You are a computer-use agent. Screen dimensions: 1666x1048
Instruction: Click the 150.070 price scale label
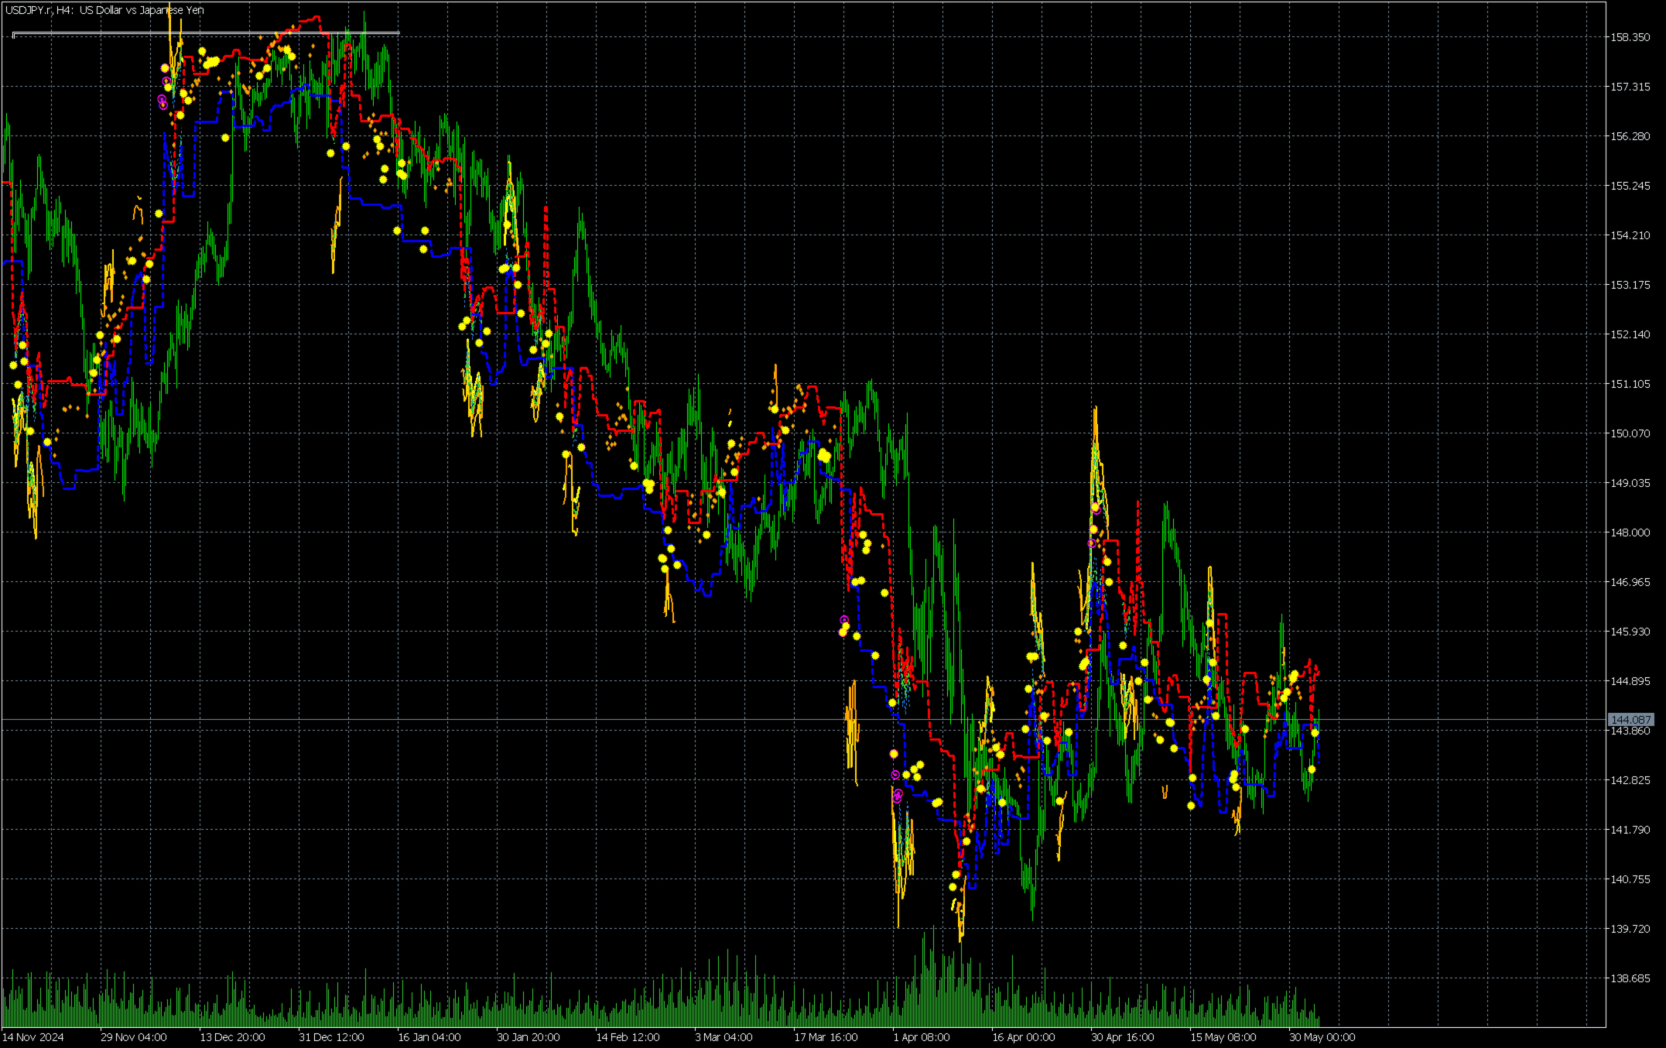point(1630,433)
